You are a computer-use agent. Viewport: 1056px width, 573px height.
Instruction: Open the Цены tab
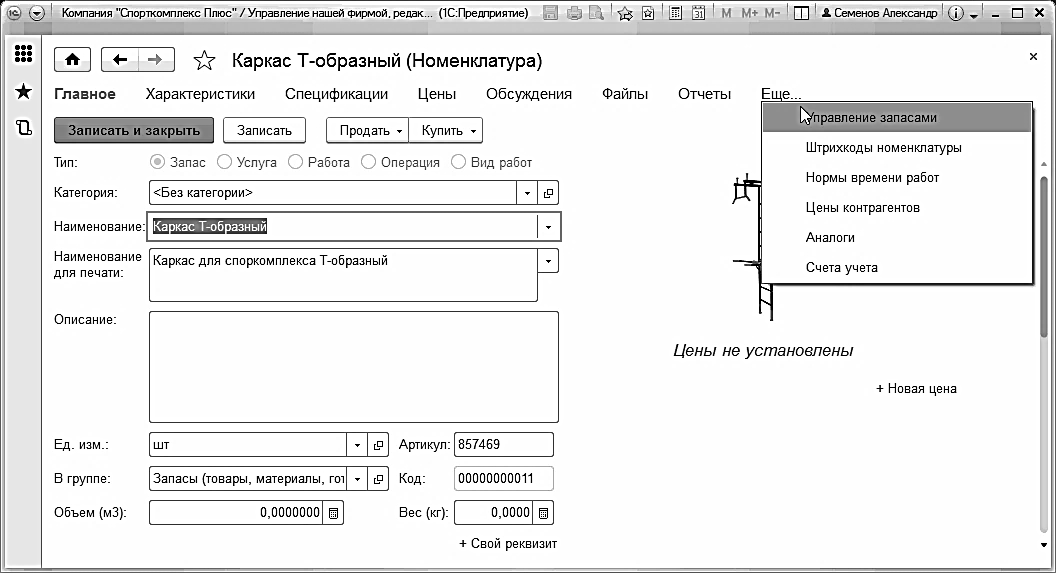tap(436, 94)
